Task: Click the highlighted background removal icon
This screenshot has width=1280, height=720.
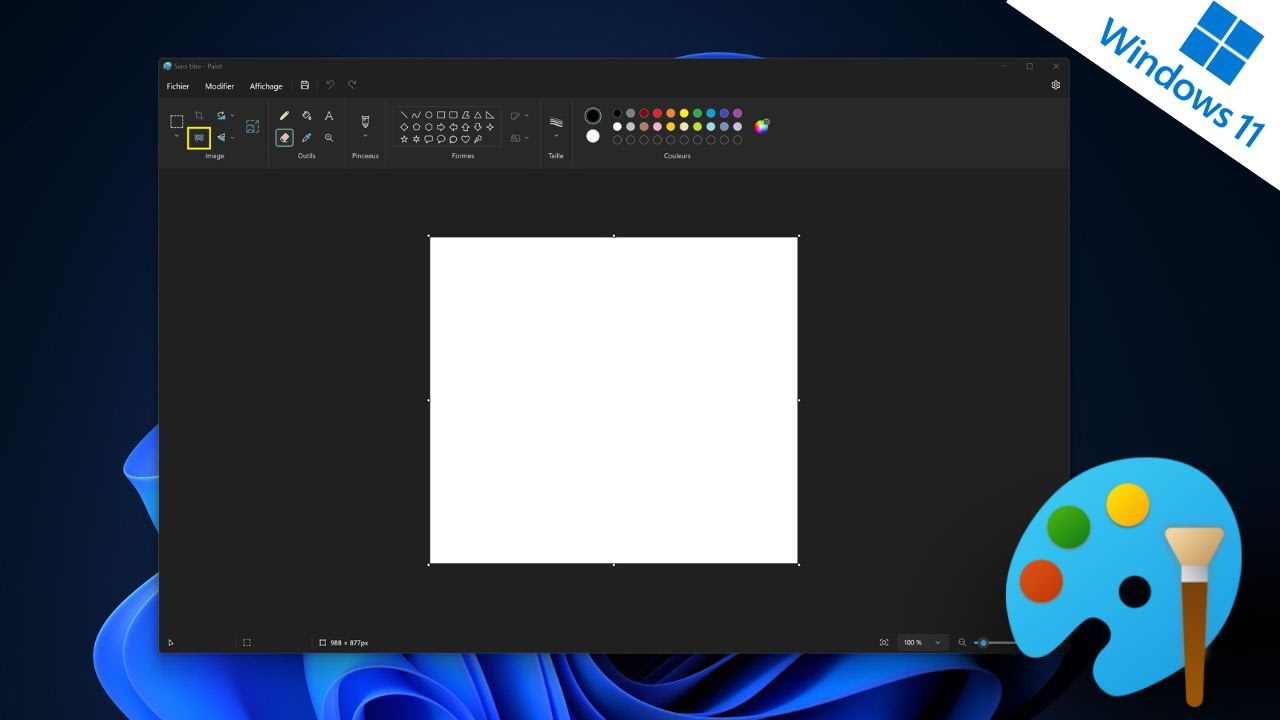Action: click(x=199, y=138)
